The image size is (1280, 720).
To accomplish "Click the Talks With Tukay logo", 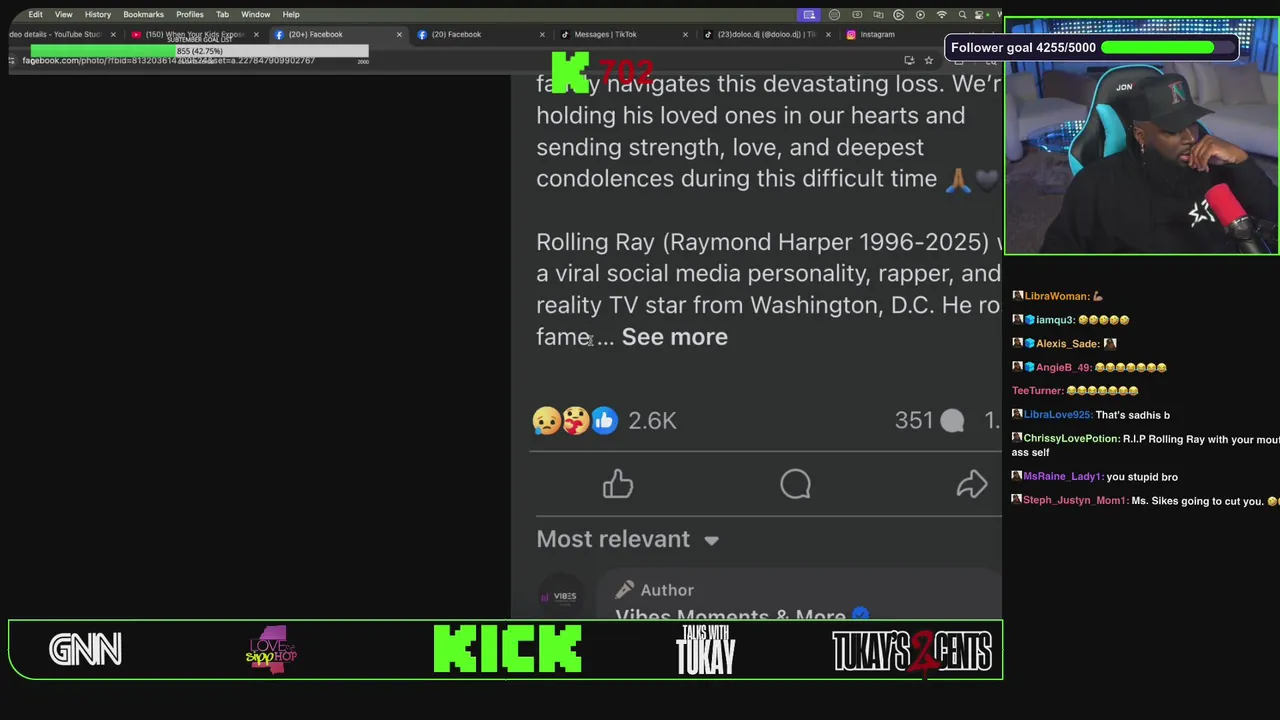I will (x=706, y=650).
